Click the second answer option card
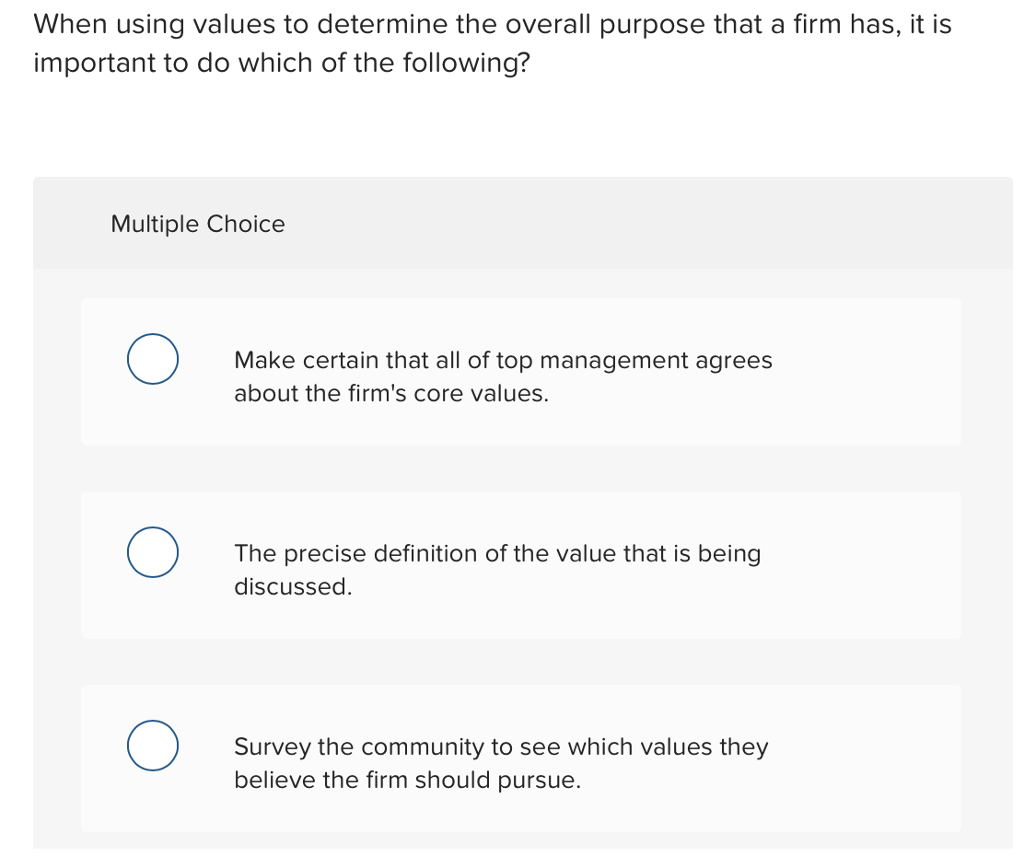Screen dimensions: 1024x856 521,564
